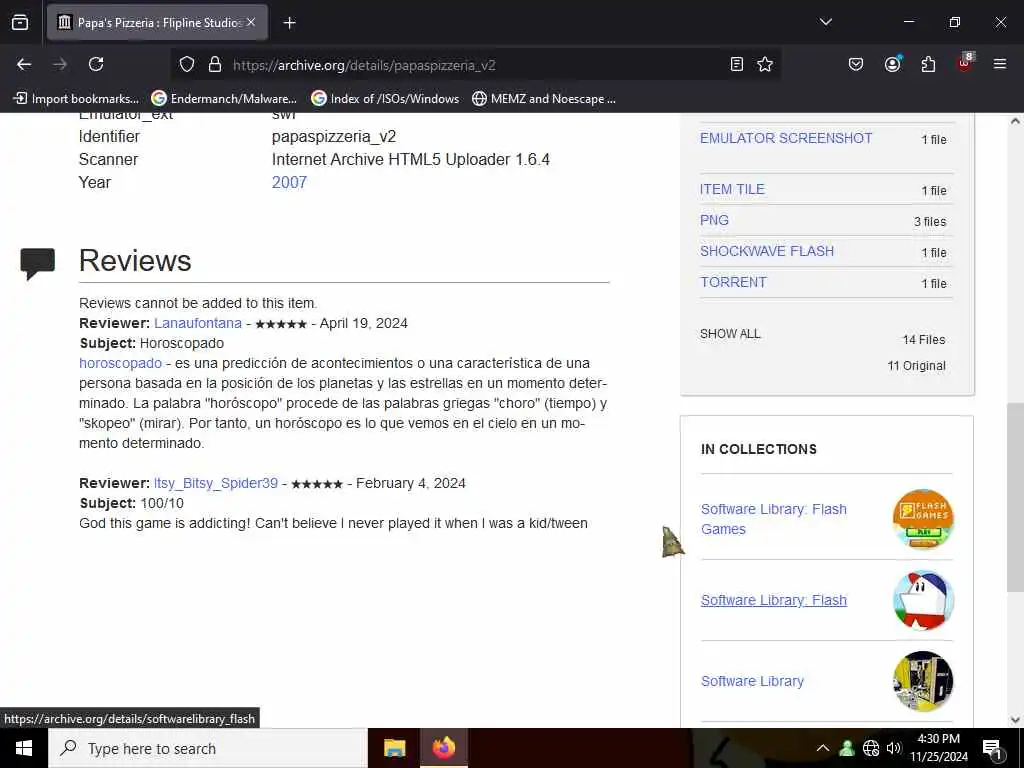Image resolution: width=1024 pixels, height=768 pixels.
Task: Go back with the back arrow
Action: [24, 64]
